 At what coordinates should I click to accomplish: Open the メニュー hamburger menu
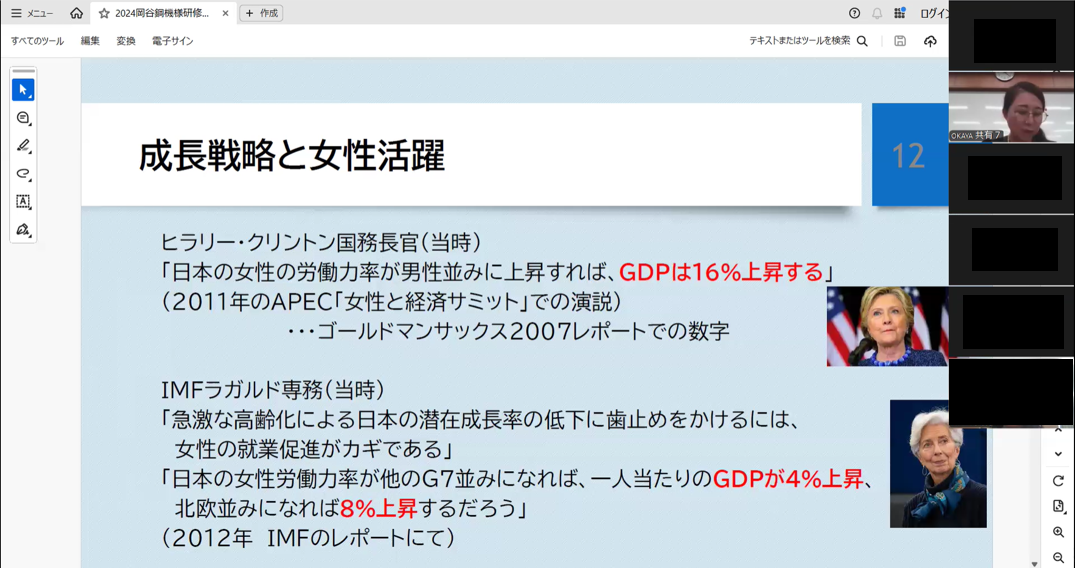[x=32, y=13]
